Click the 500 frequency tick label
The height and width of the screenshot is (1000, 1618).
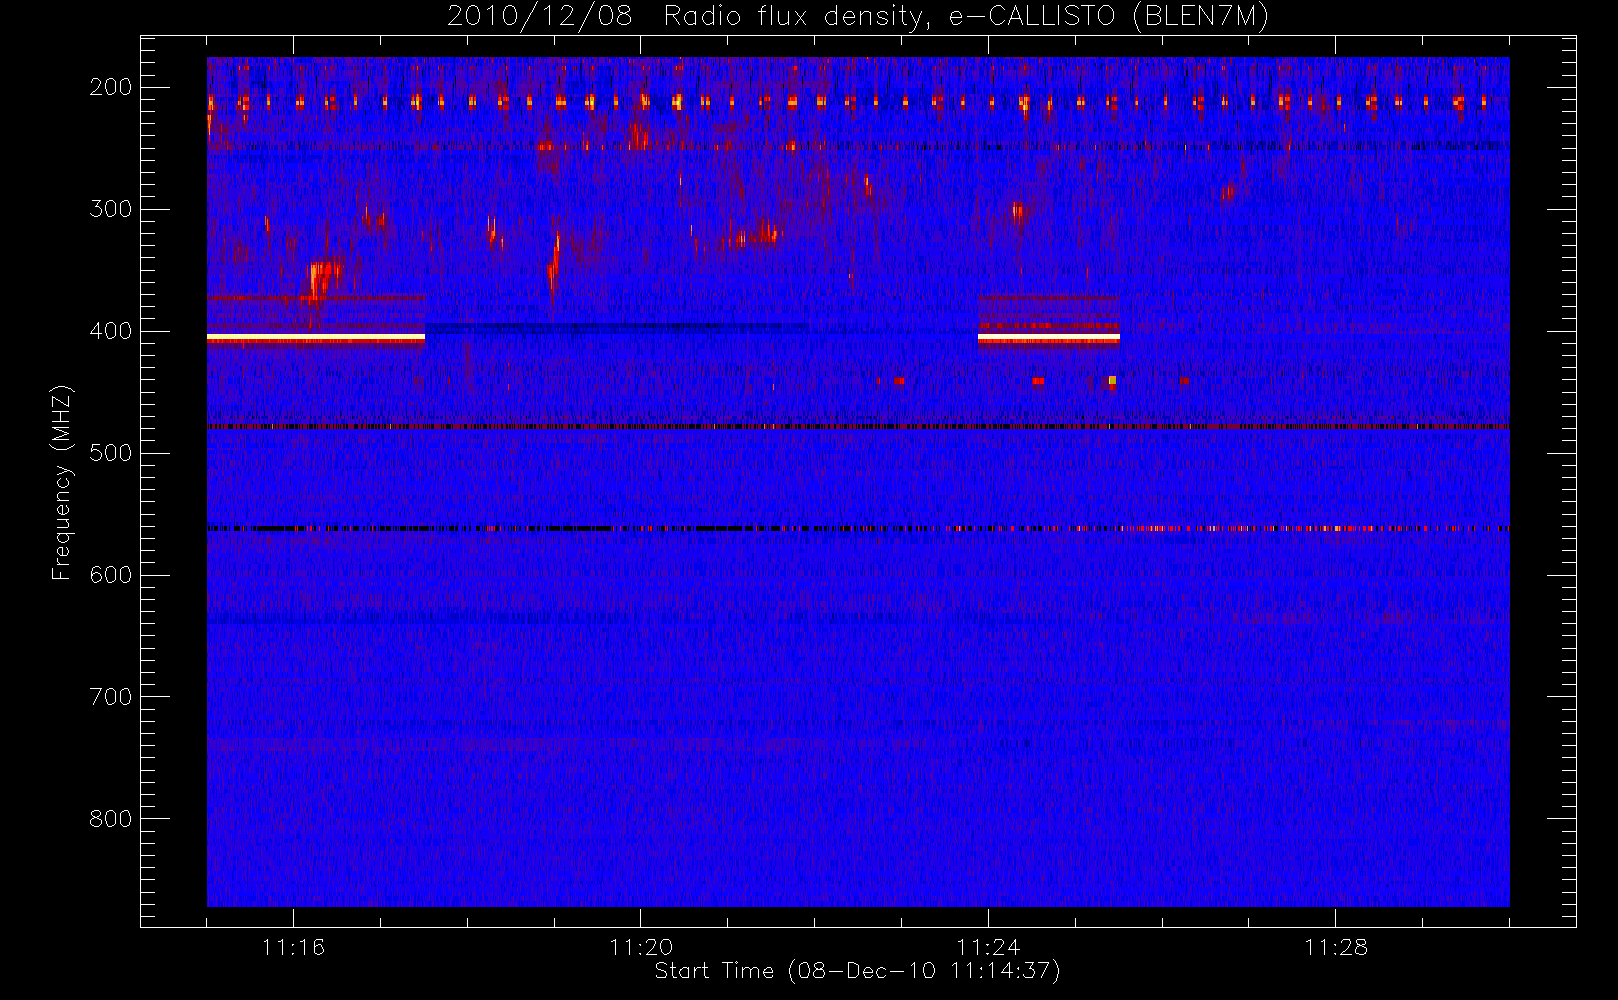coord(111,453)
